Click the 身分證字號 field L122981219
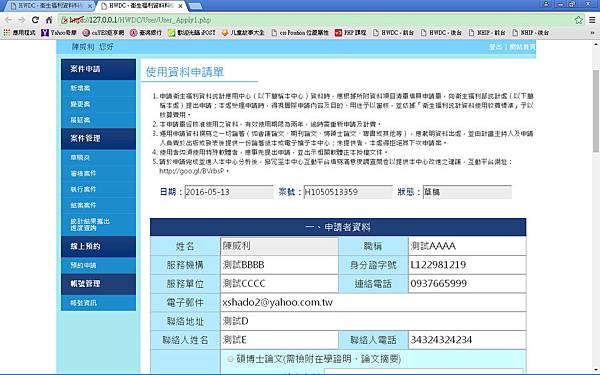 (467, 265)
